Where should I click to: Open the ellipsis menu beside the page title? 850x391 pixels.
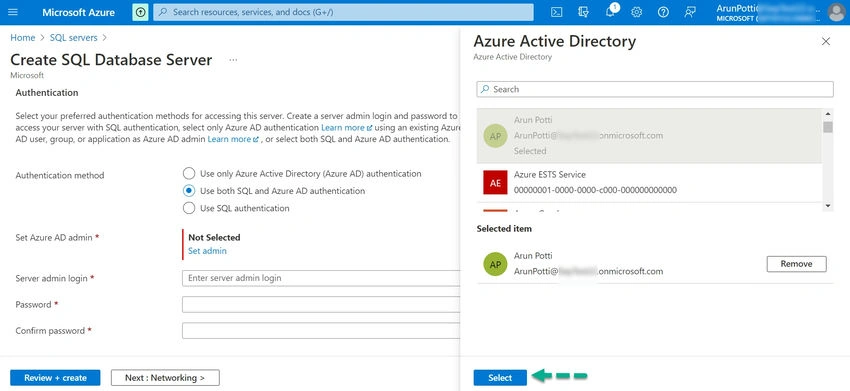click(233, 60)
